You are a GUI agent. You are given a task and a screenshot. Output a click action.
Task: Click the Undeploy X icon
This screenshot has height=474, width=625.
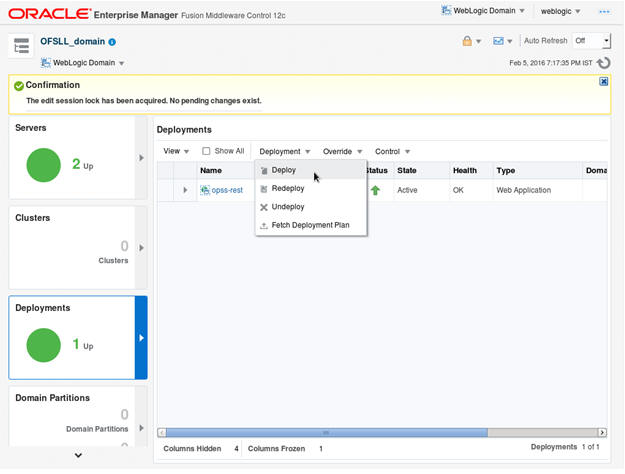click(264, 208)
